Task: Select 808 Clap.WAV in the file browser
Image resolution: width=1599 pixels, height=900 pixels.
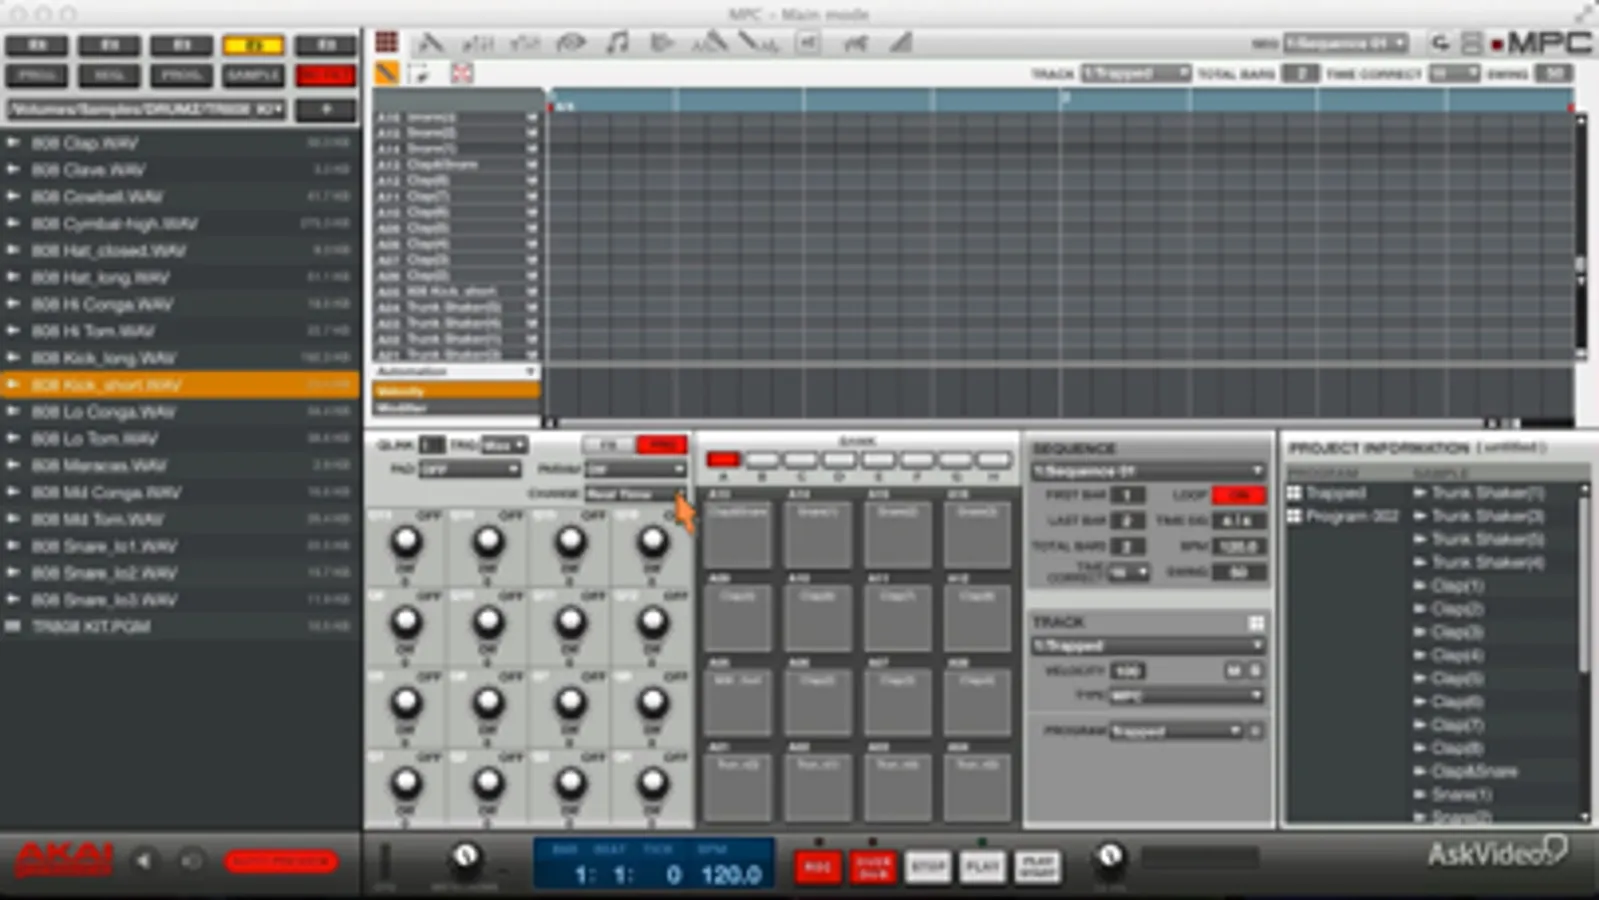Action: click(x=85, y=143)
